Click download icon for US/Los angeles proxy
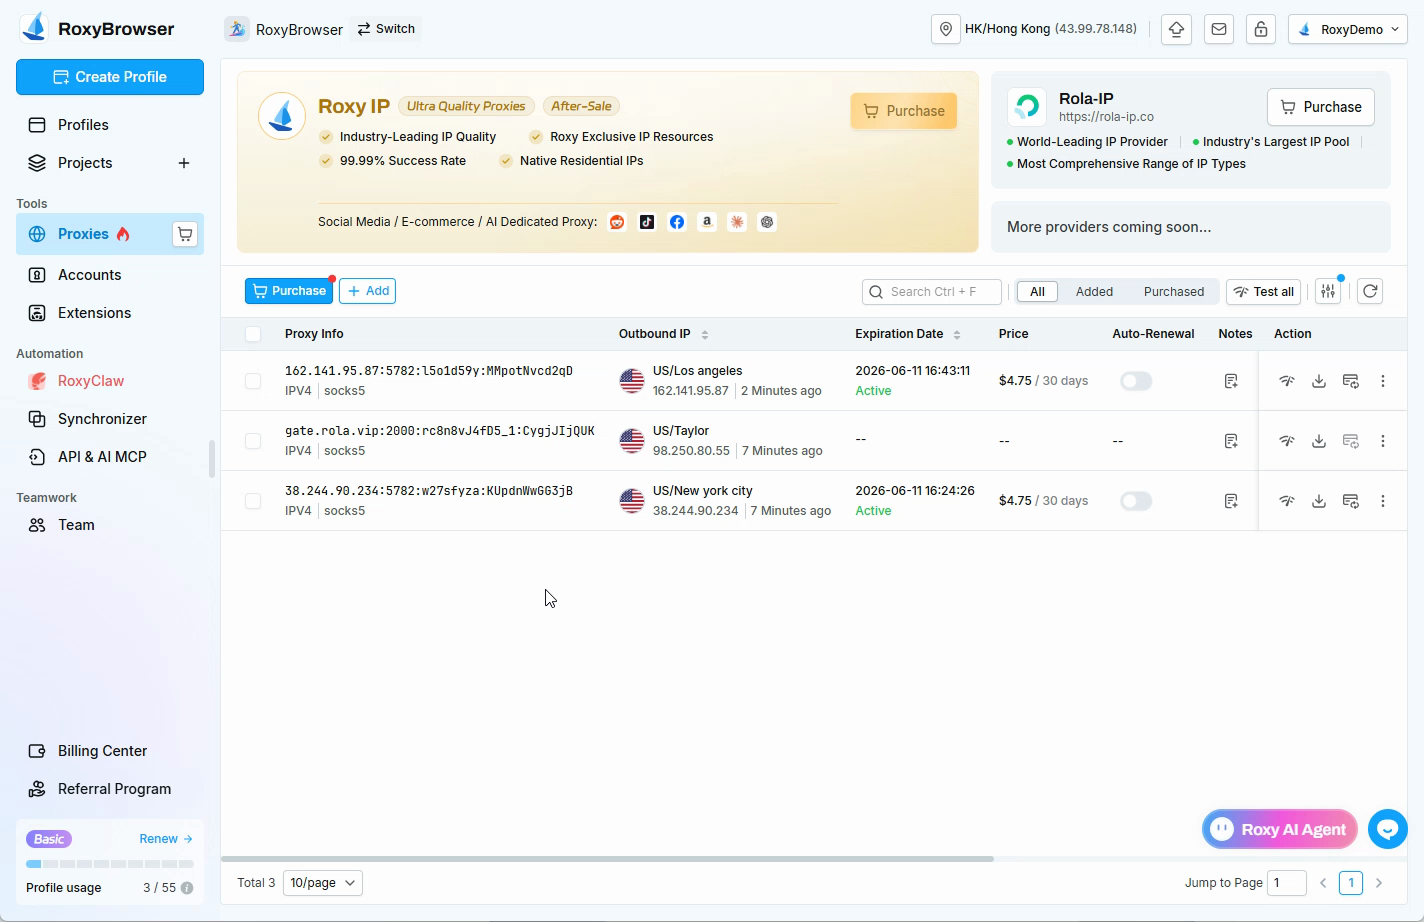This screenshot has width=1424, height=922. [x=1319, y=381]
